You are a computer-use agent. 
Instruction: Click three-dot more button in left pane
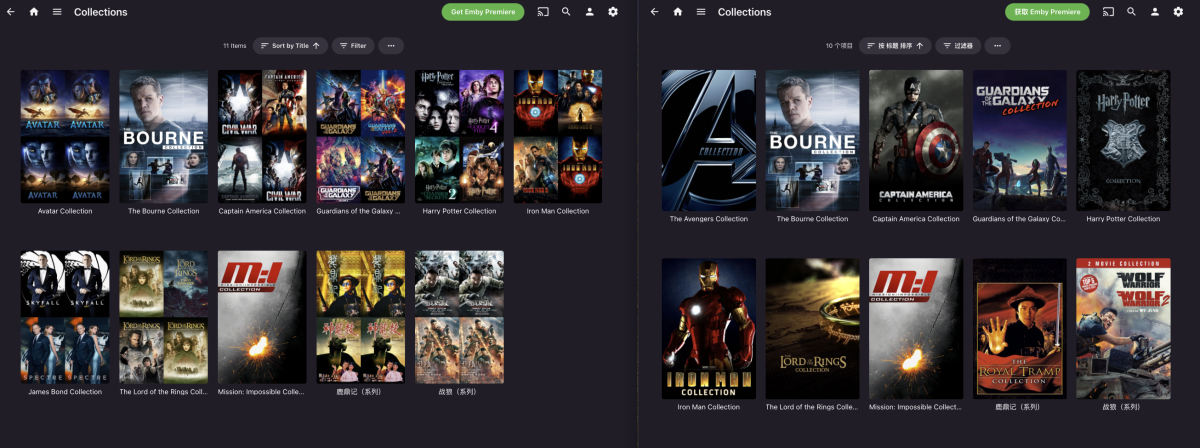pyautogui.click(x=391, y=46)
